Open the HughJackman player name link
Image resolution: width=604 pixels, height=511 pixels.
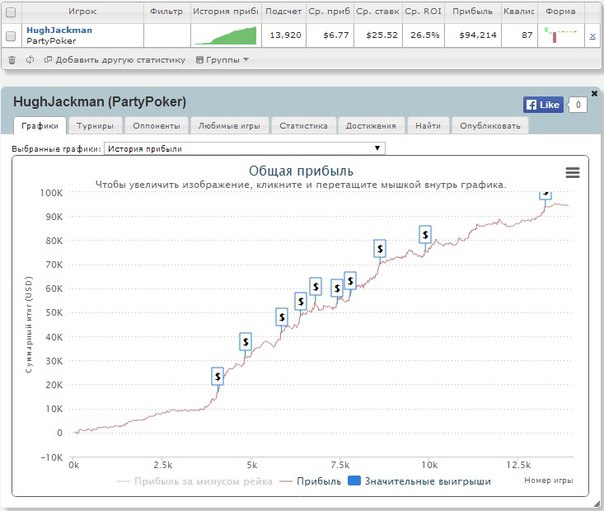[59, 30]
